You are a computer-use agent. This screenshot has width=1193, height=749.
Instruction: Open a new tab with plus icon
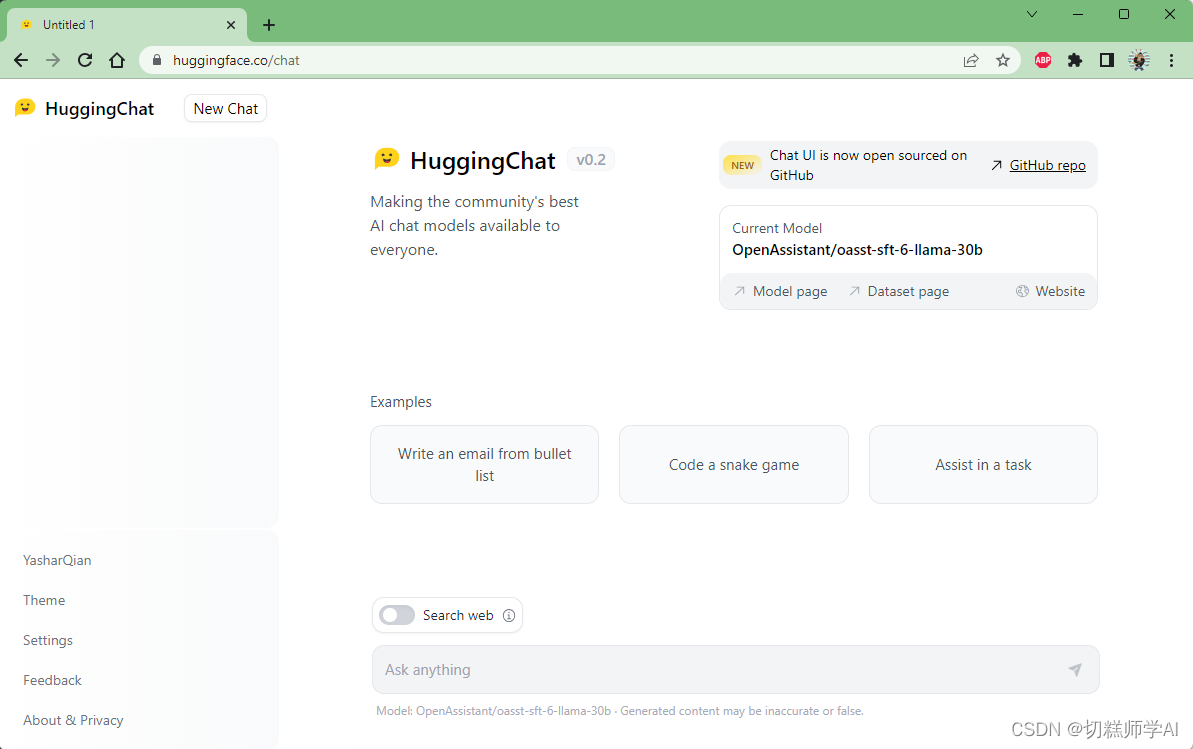point(269,25)
